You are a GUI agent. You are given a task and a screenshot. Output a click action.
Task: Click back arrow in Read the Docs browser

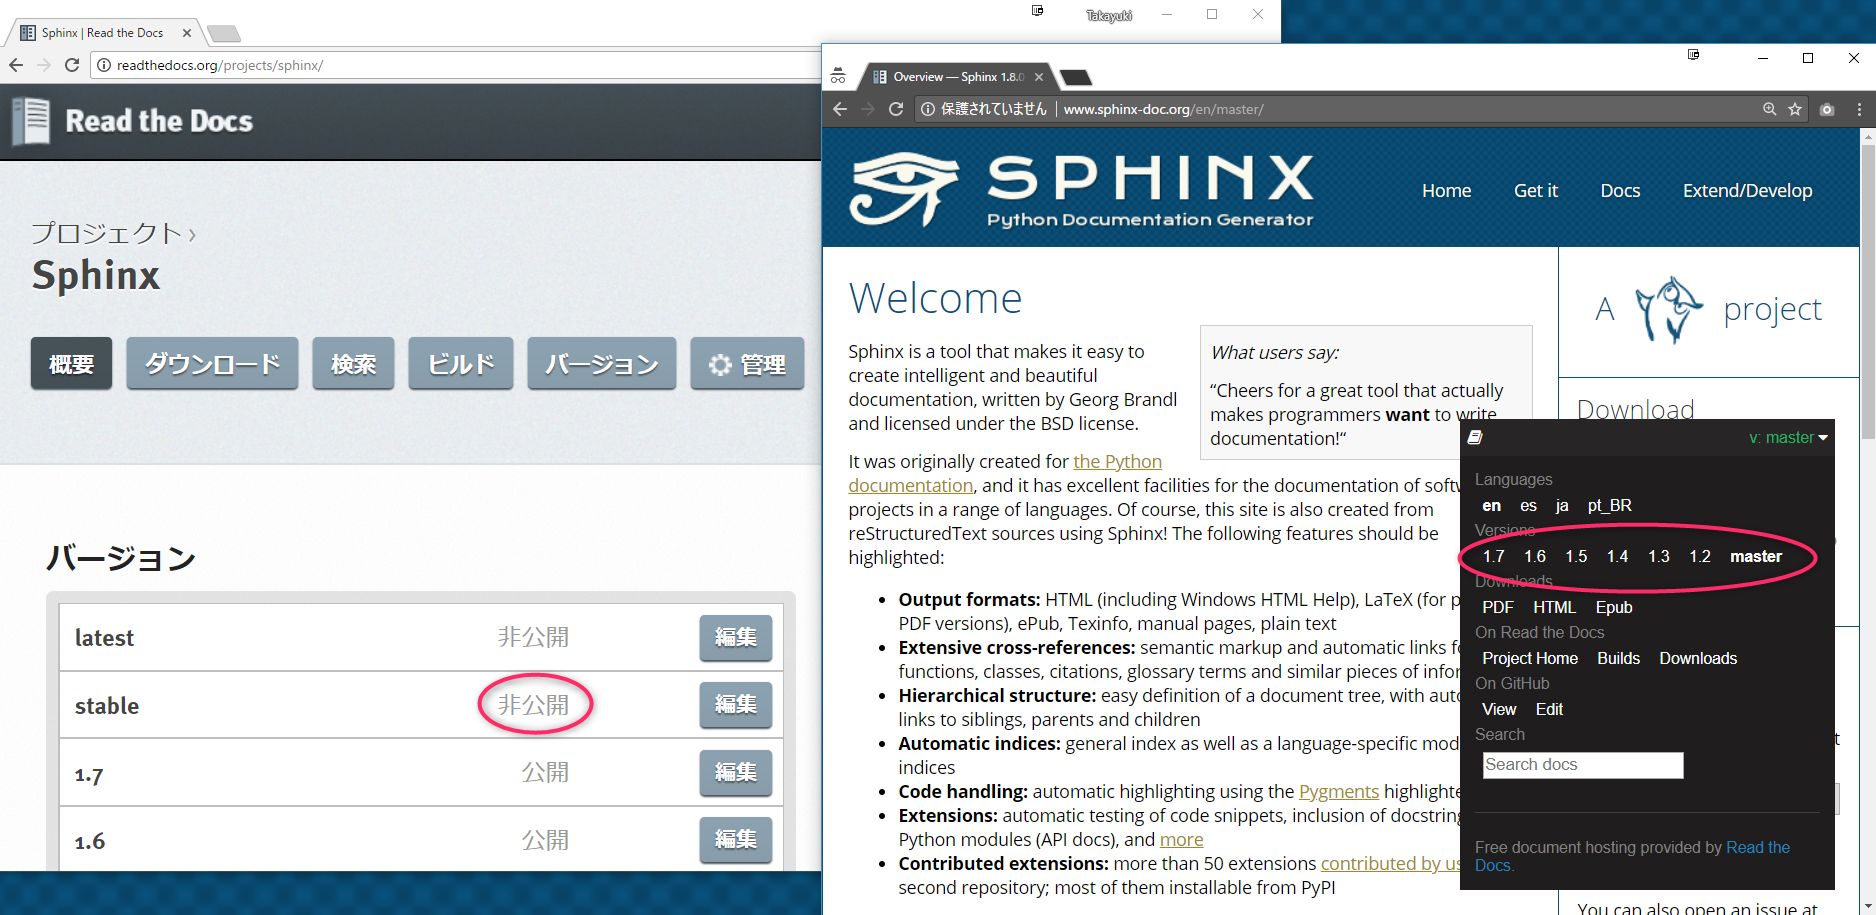16,65
